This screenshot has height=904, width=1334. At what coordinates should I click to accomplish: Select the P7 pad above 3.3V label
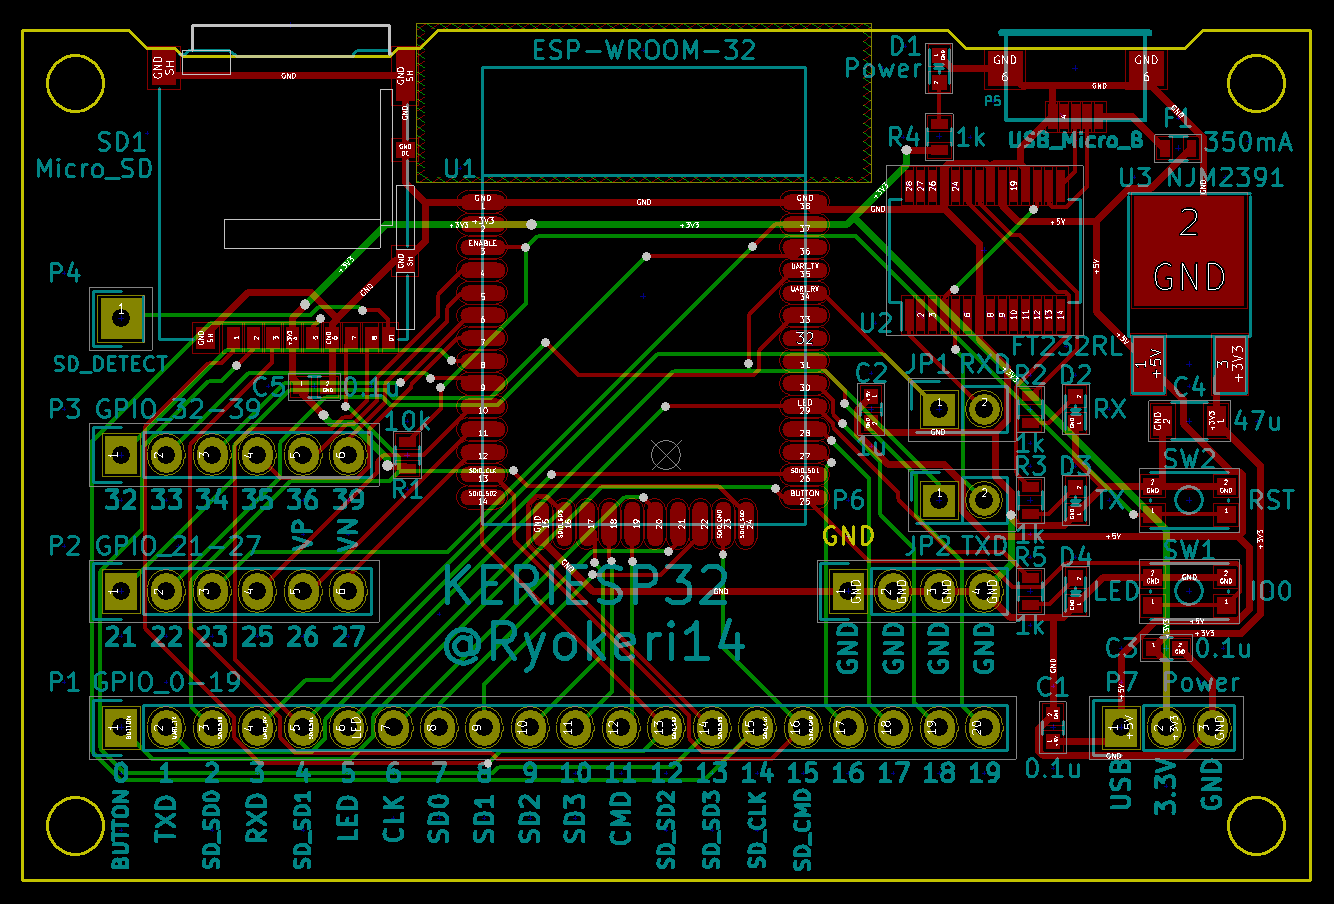point(1166,728)
